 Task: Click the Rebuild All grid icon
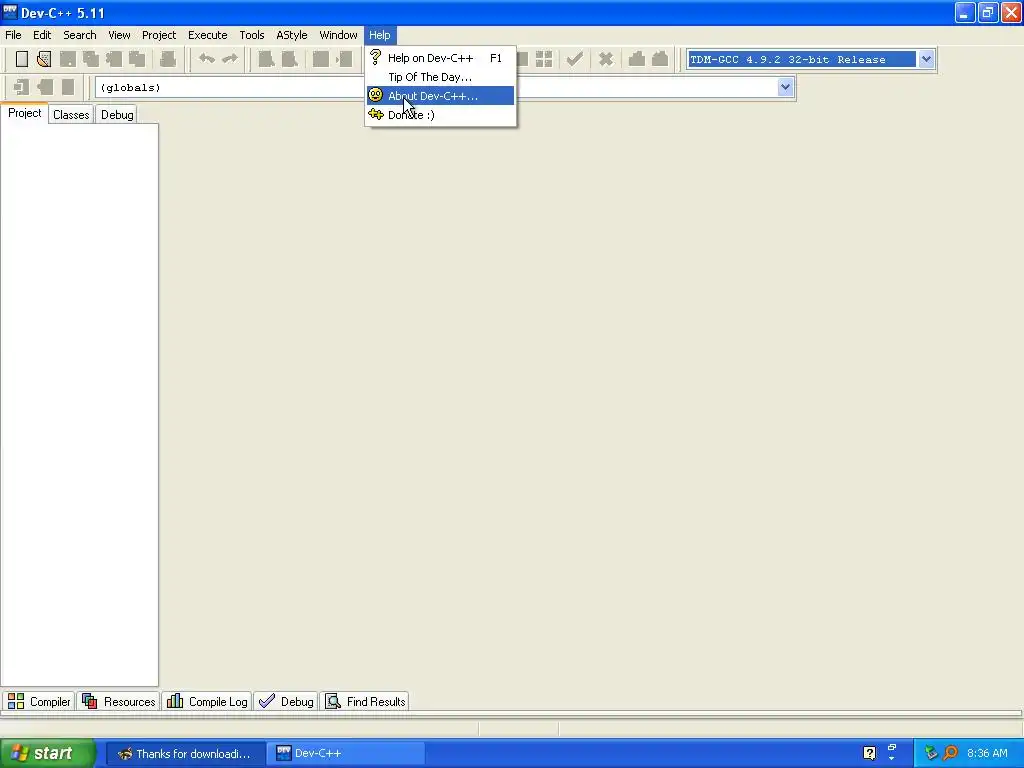544,59
